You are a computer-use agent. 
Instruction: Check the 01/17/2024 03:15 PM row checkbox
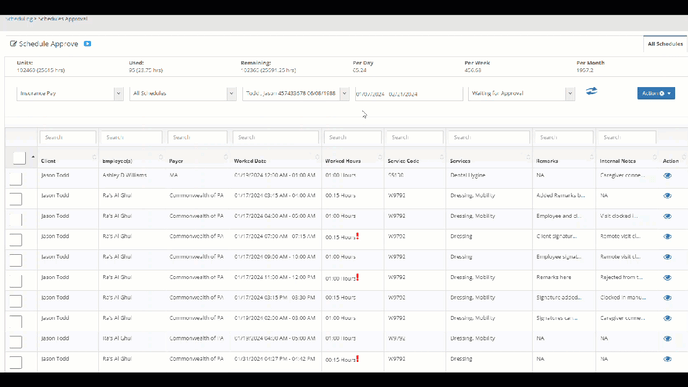coord(16,301)
